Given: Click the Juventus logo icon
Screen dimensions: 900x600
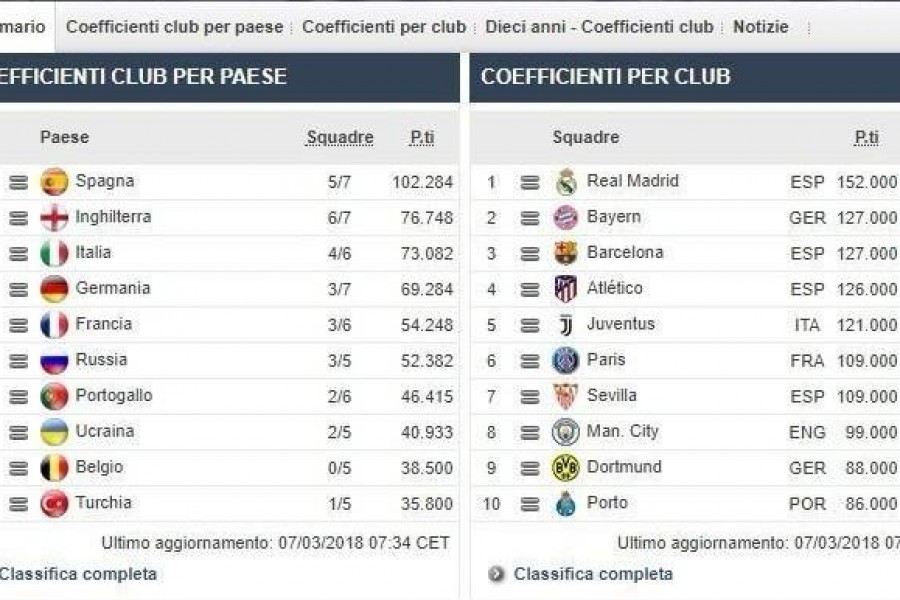Looking at the screenshot, I should [565, 325].
